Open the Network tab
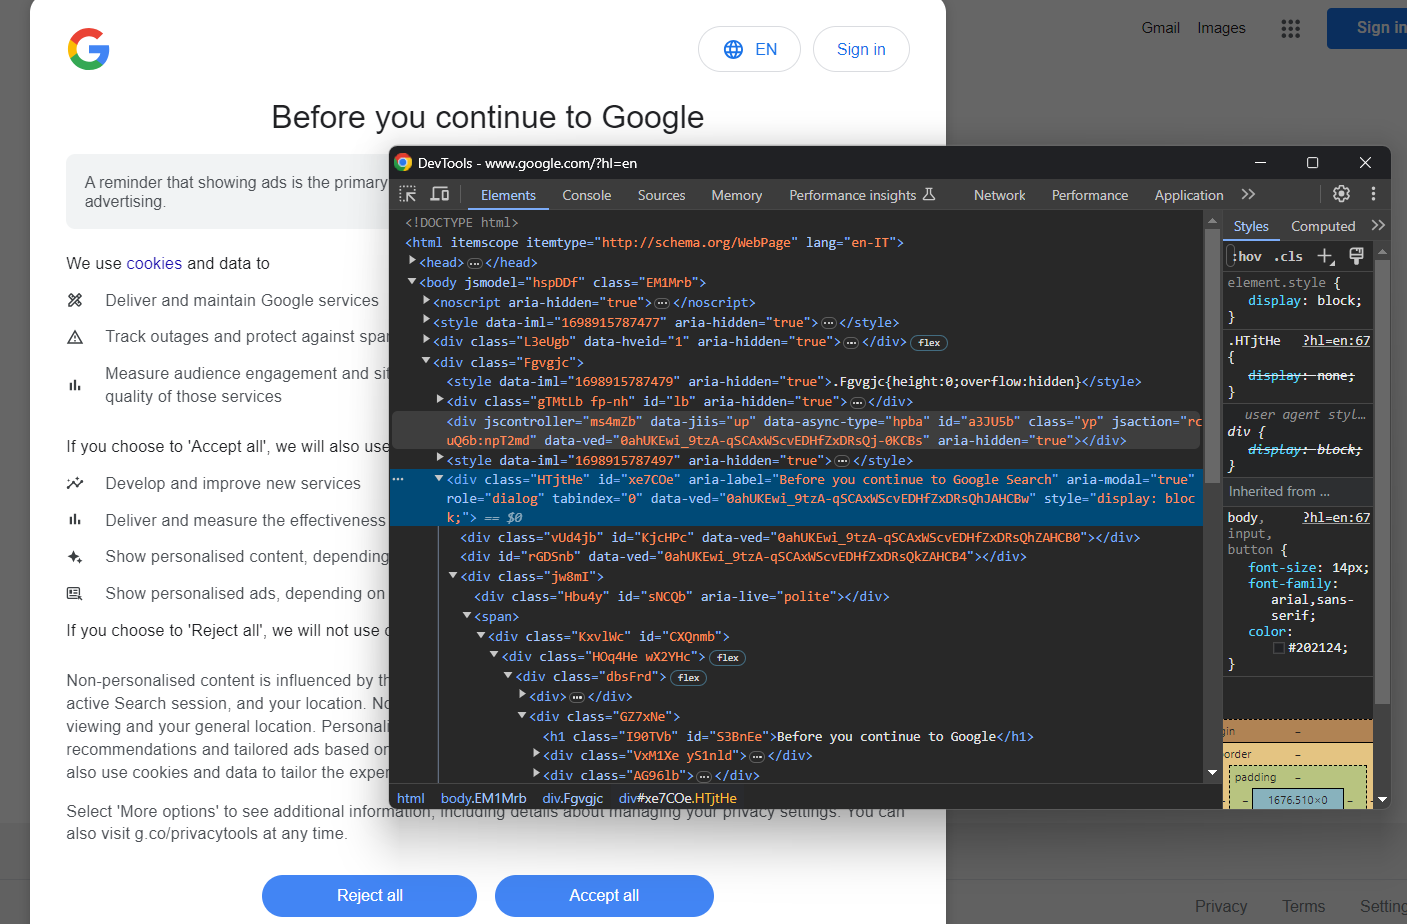The height and width of the screenshot is (924, 1407). [999, 195]
